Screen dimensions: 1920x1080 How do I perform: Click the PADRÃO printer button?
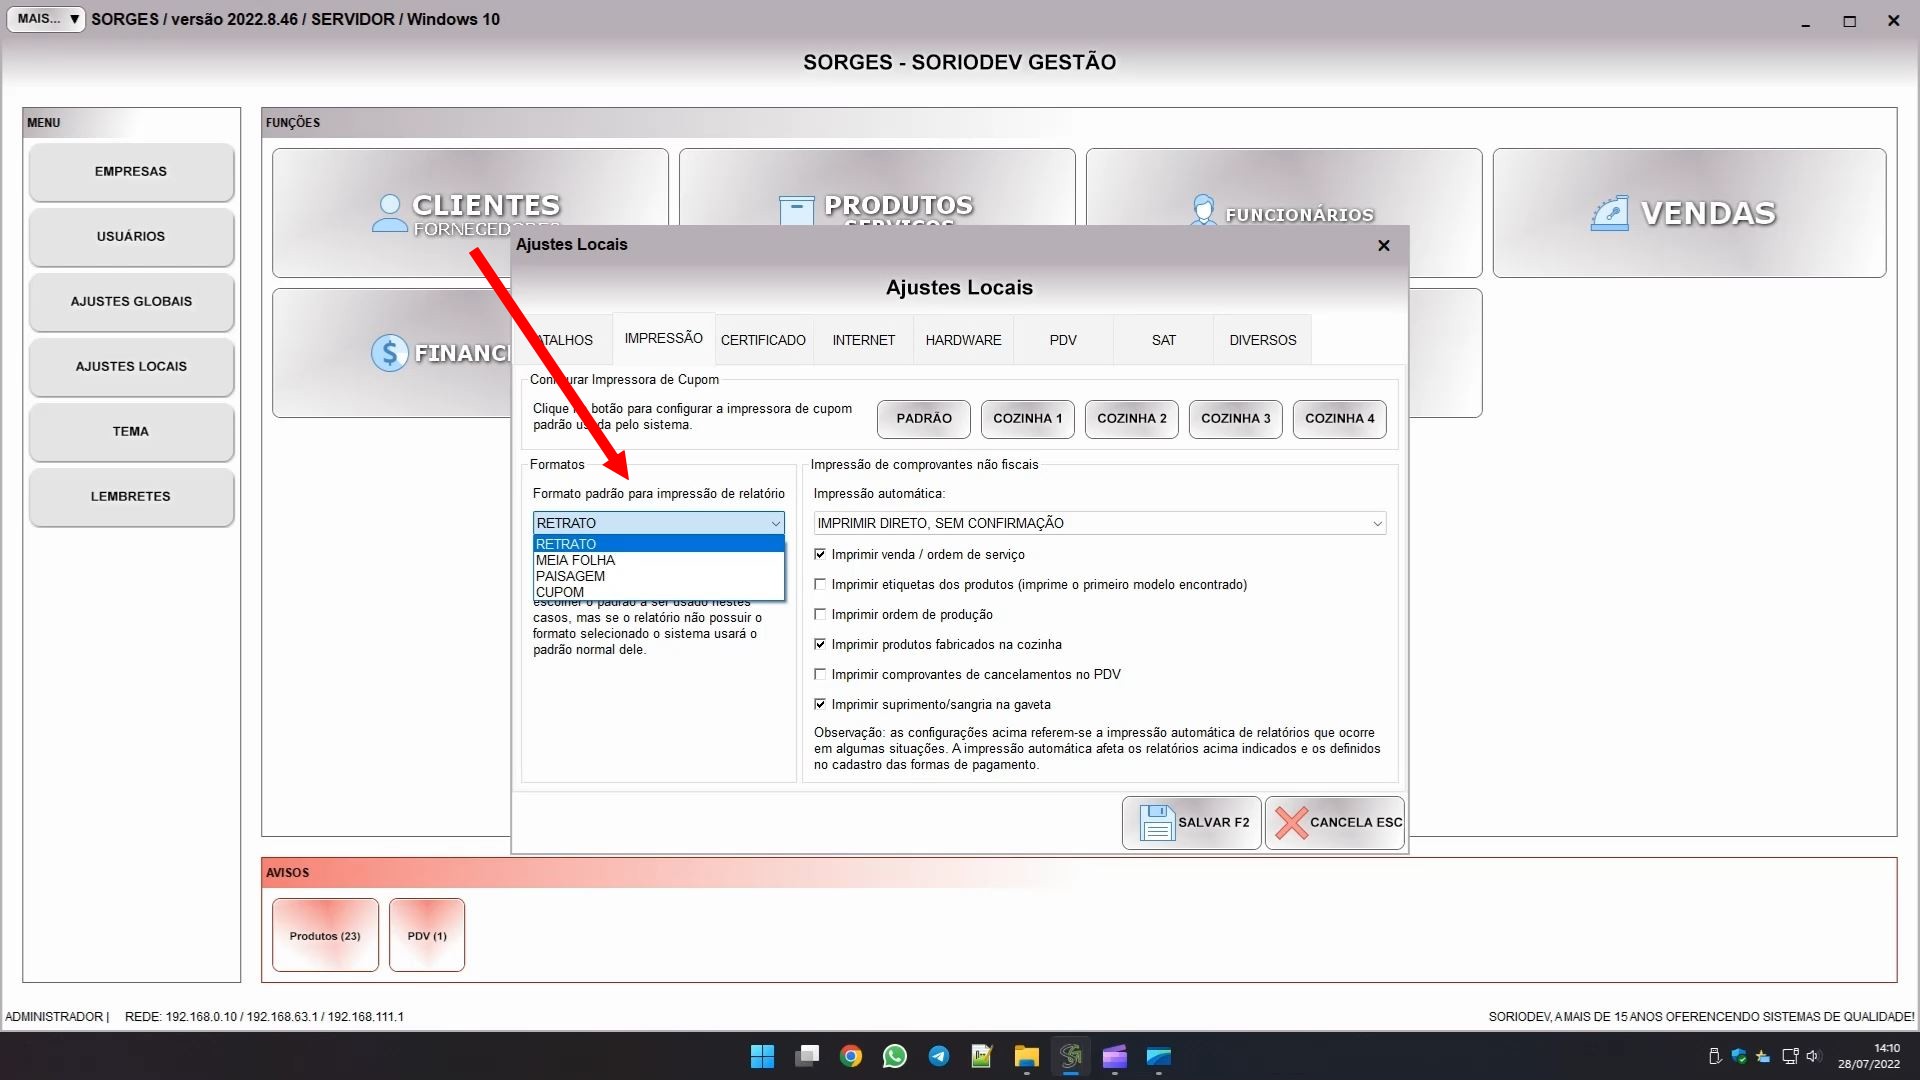(x=923, y=418)
